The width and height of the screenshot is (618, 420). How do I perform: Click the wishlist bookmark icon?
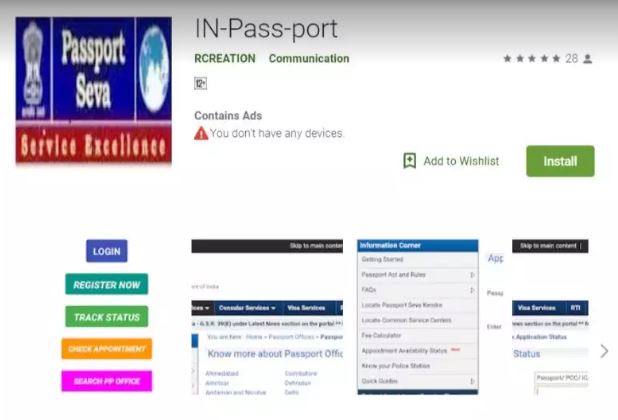(410, 161)
